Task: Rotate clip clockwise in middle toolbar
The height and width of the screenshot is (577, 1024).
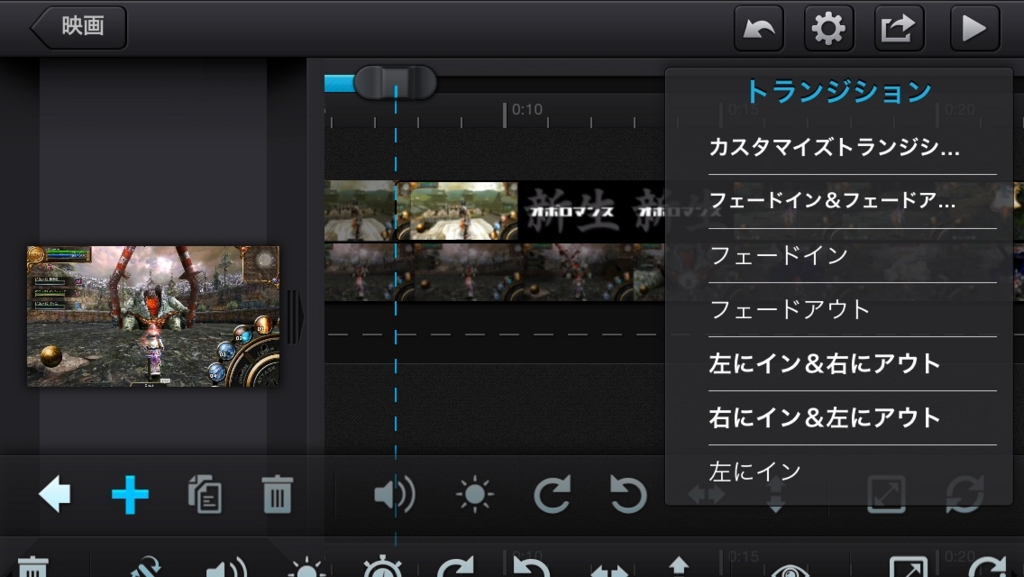Action: [552, 494]
